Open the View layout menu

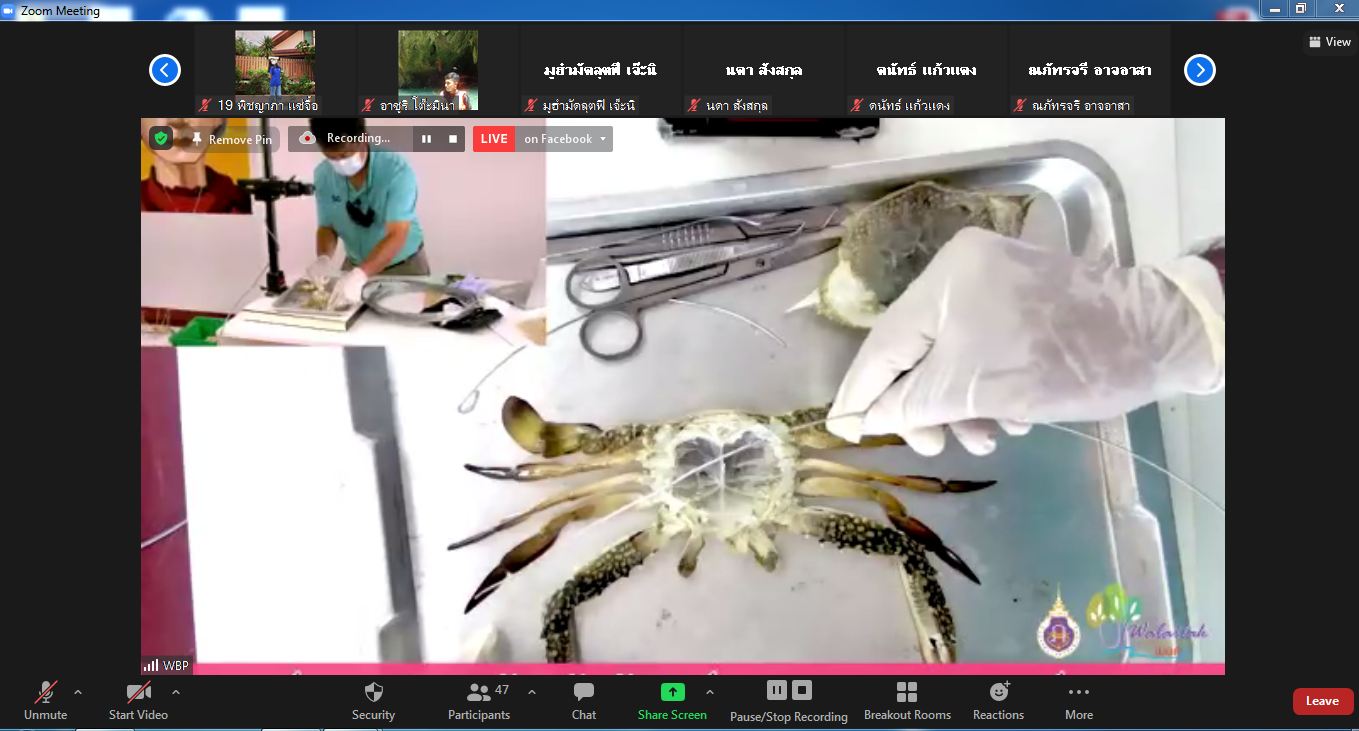tap(1329, 42)
